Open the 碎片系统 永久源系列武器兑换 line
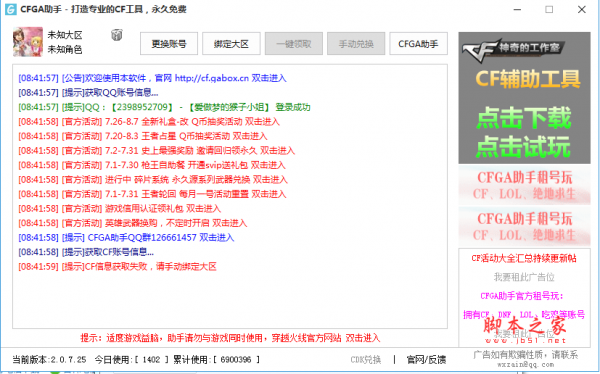Viewport: 600px width, 374px height. click(x=153, y=180)
